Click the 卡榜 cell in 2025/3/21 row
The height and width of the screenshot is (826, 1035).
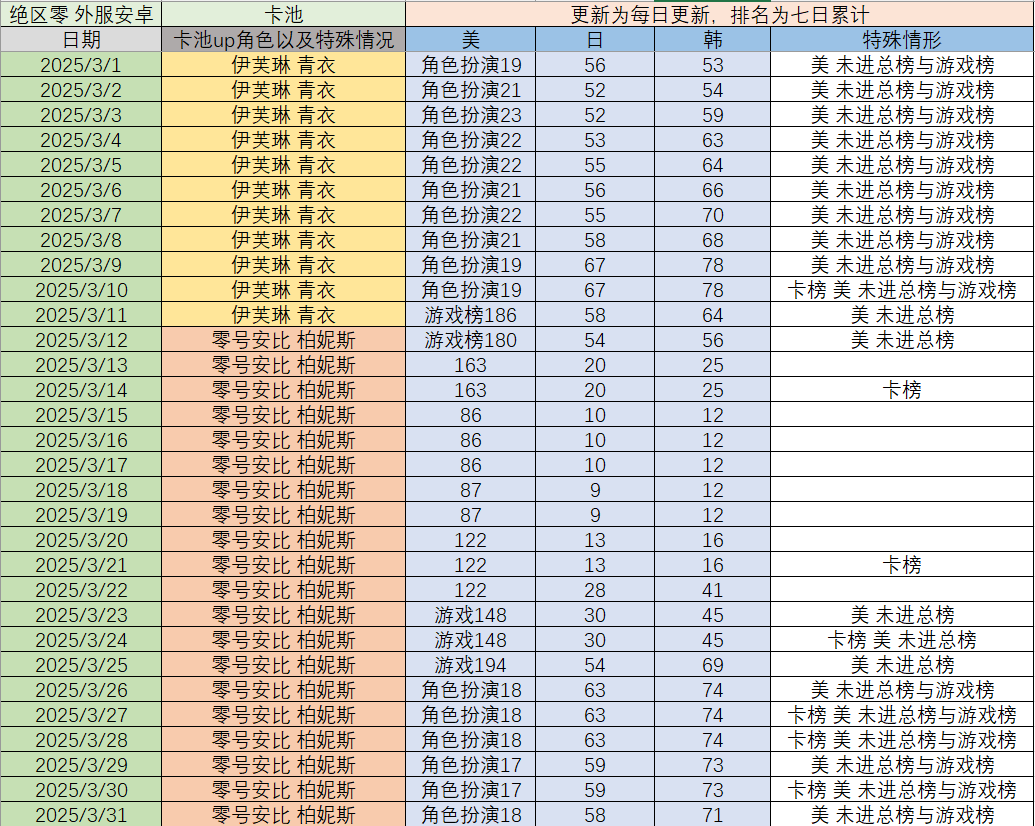[x=901, y=565]
